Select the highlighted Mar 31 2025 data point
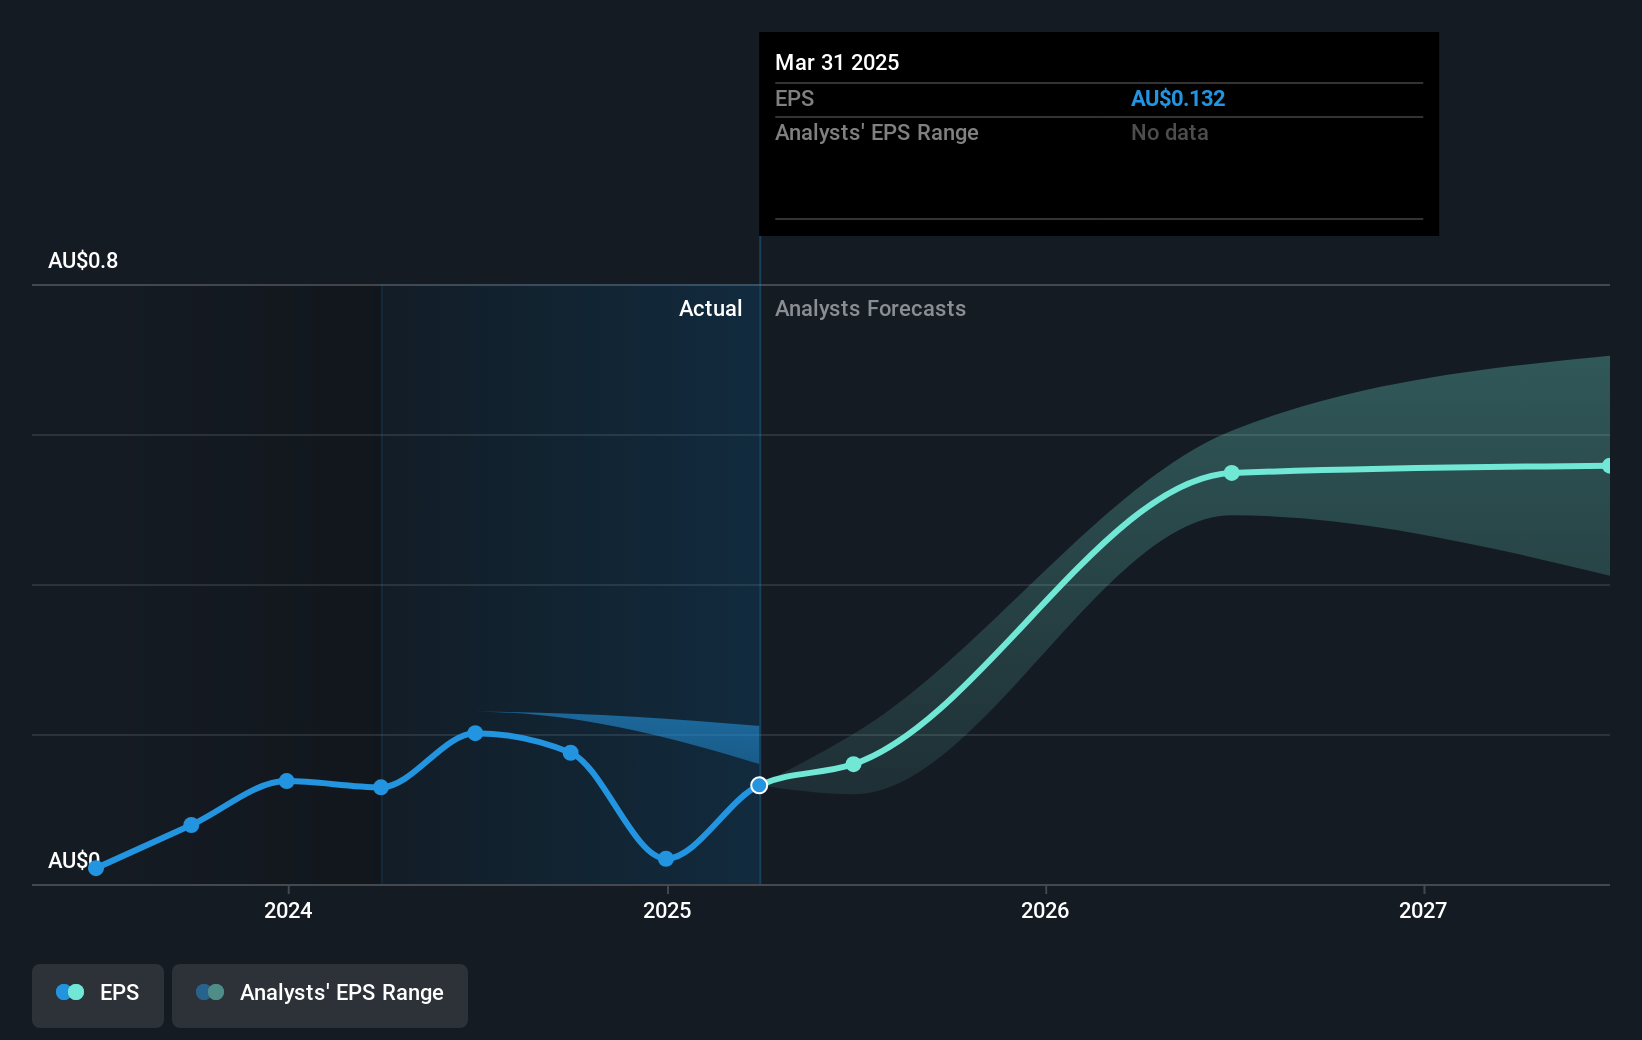Image resolution: width=1642 pixels, height=1040 pixels. click(x=759, y=785)
